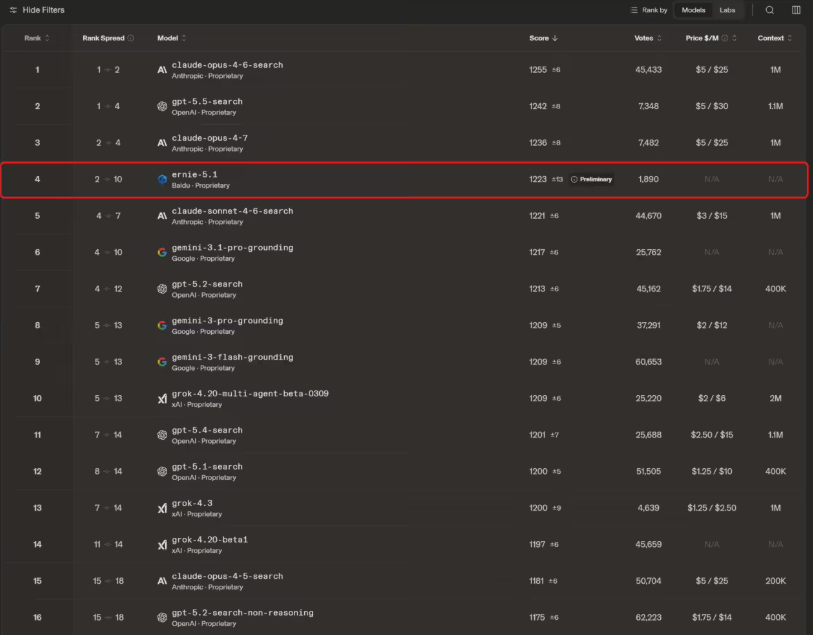Click the Baidu logo beside ernie-5.1
Image resolution: width=813 pixels, height=635 pixels.
(162, 179)
